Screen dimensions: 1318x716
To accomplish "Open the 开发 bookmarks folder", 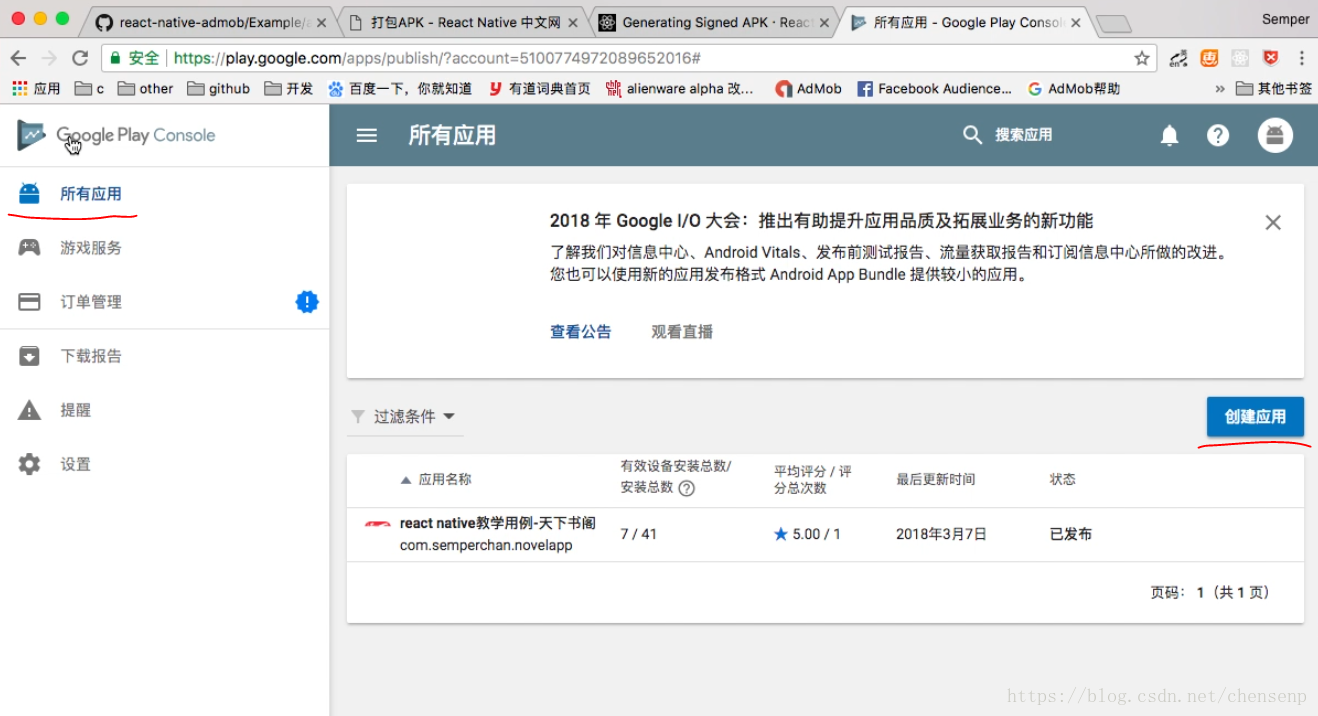I will coord(289,89).
